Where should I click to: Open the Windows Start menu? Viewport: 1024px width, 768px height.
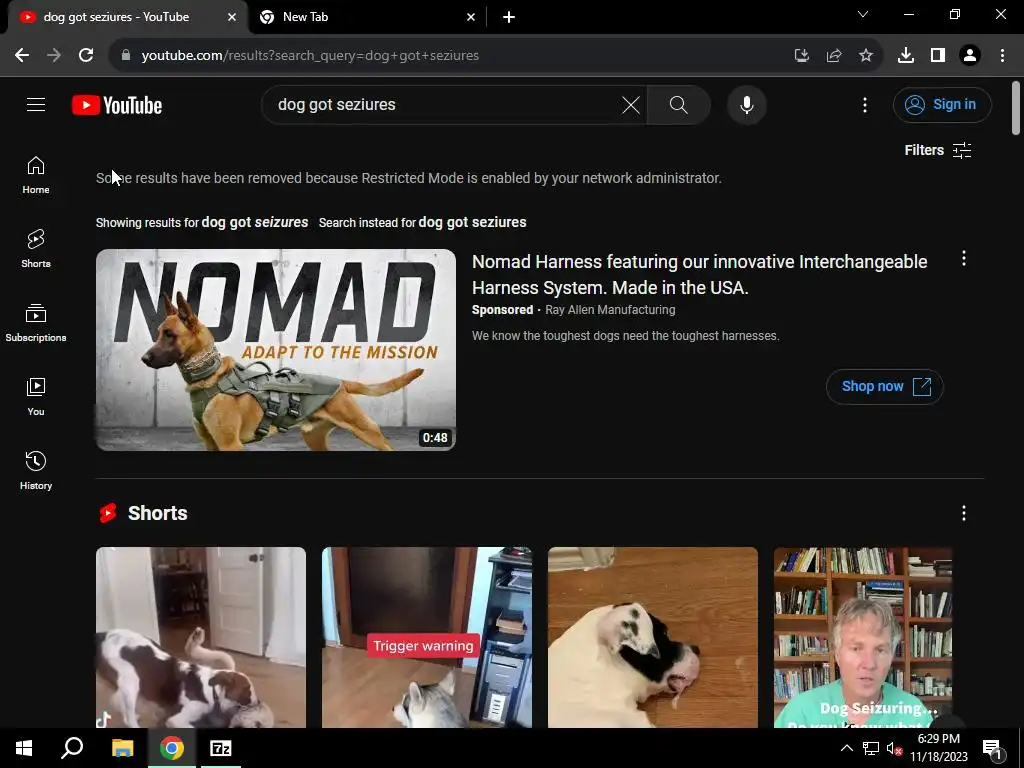(x=24, y=748)
